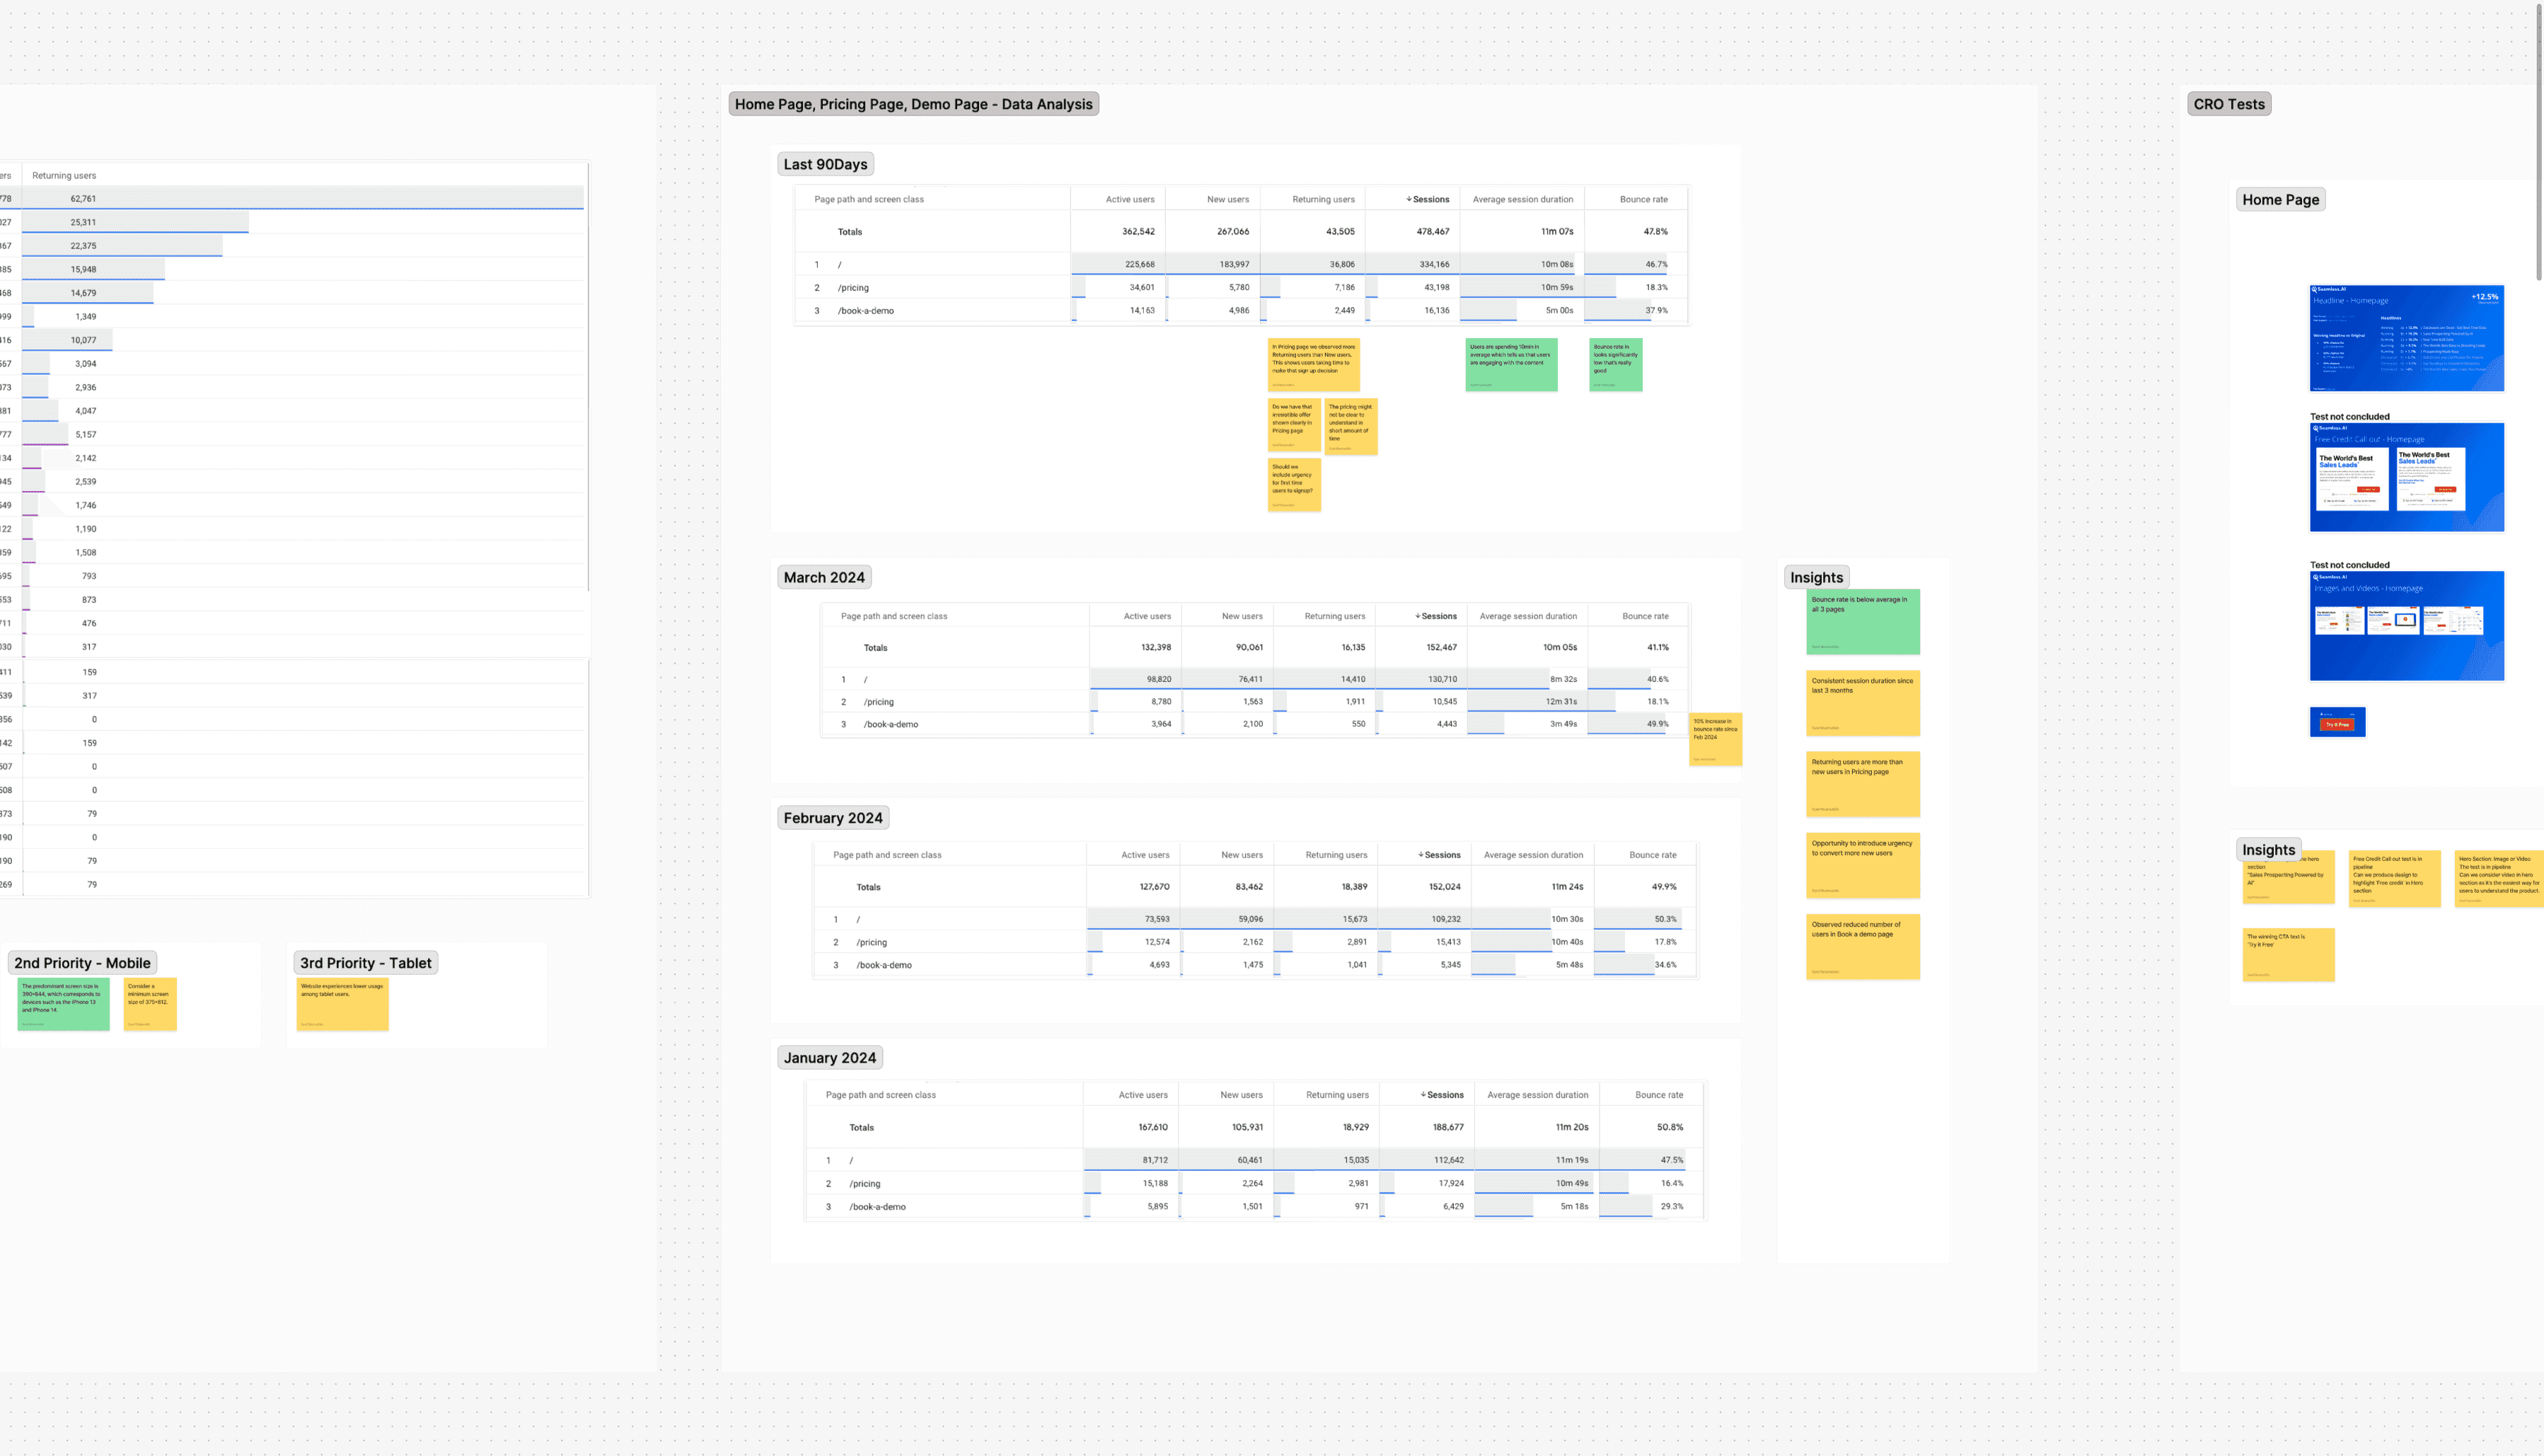Select the 2nd Priority - Mobile label
This screenshot has width=2544, height=1456.
coord(82,963)
